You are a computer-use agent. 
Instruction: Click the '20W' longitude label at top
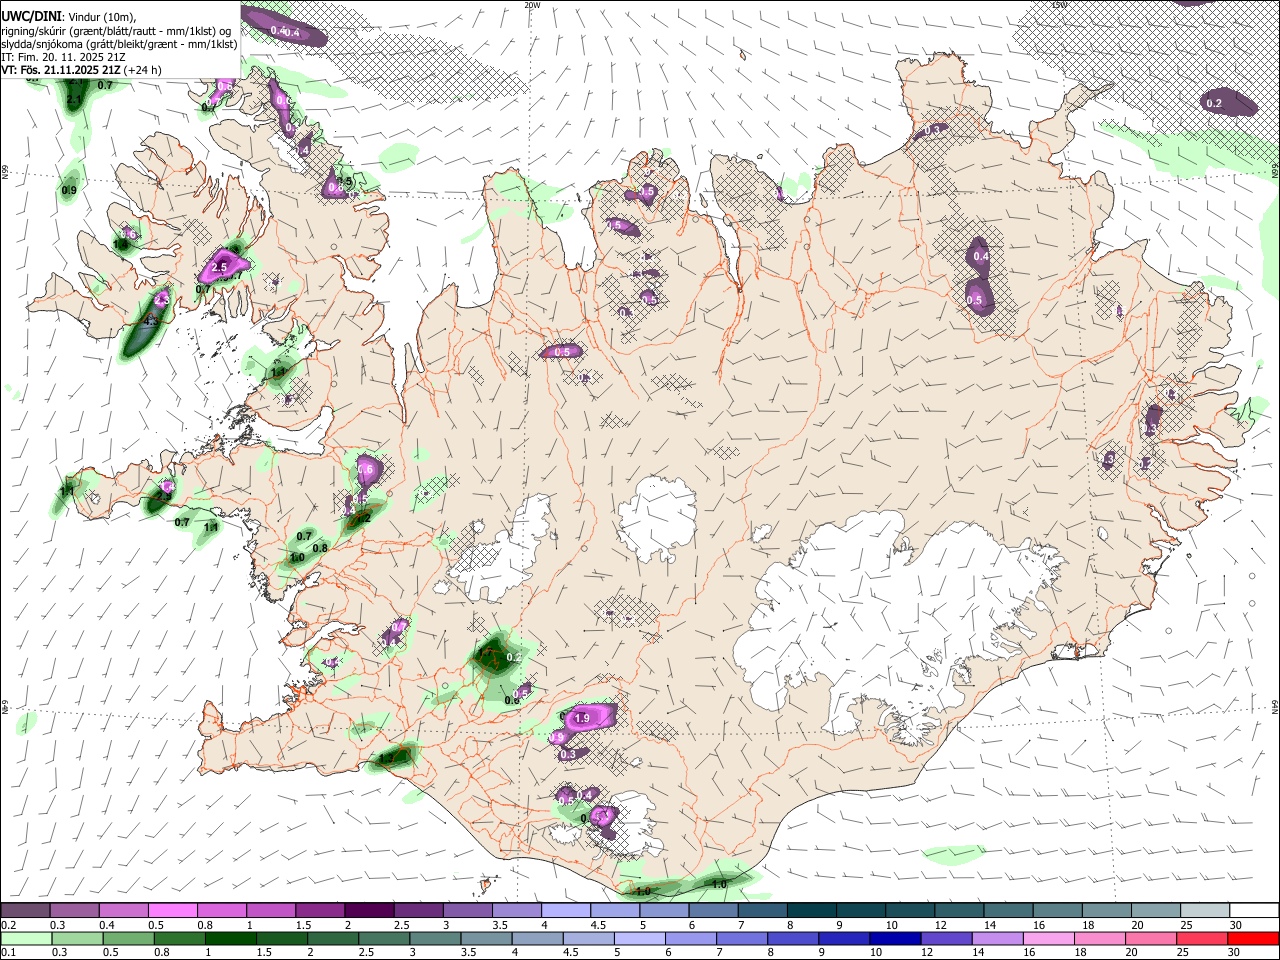point(532,5)
